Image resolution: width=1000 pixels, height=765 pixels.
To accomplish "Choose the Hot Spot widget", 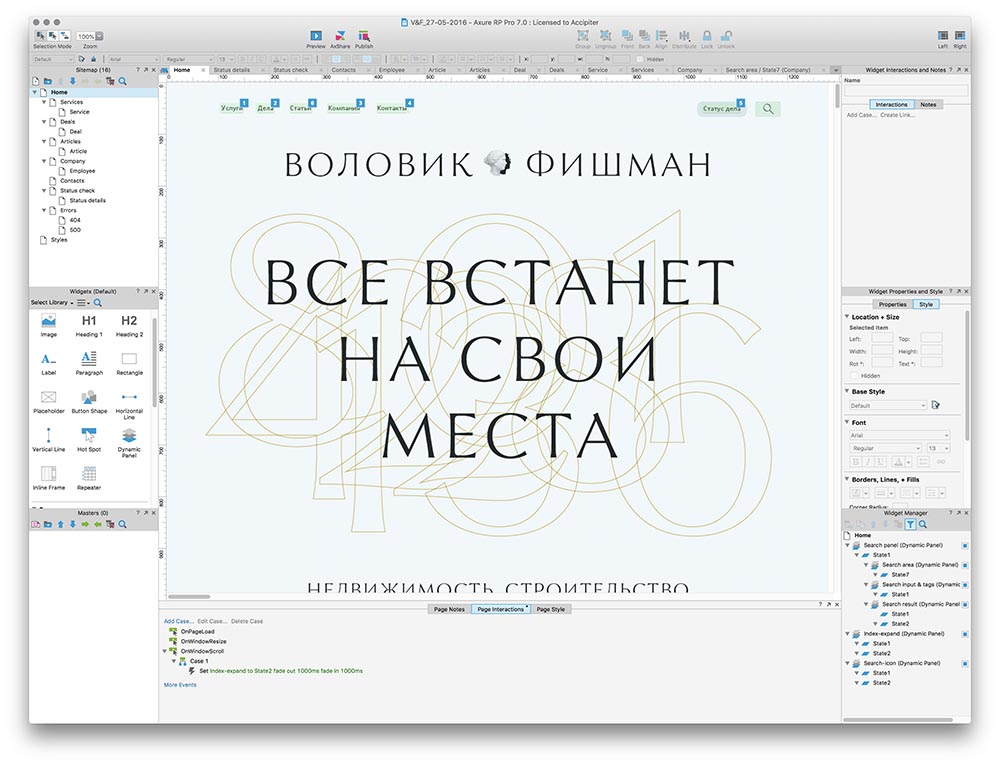I will tap(89, 436).
